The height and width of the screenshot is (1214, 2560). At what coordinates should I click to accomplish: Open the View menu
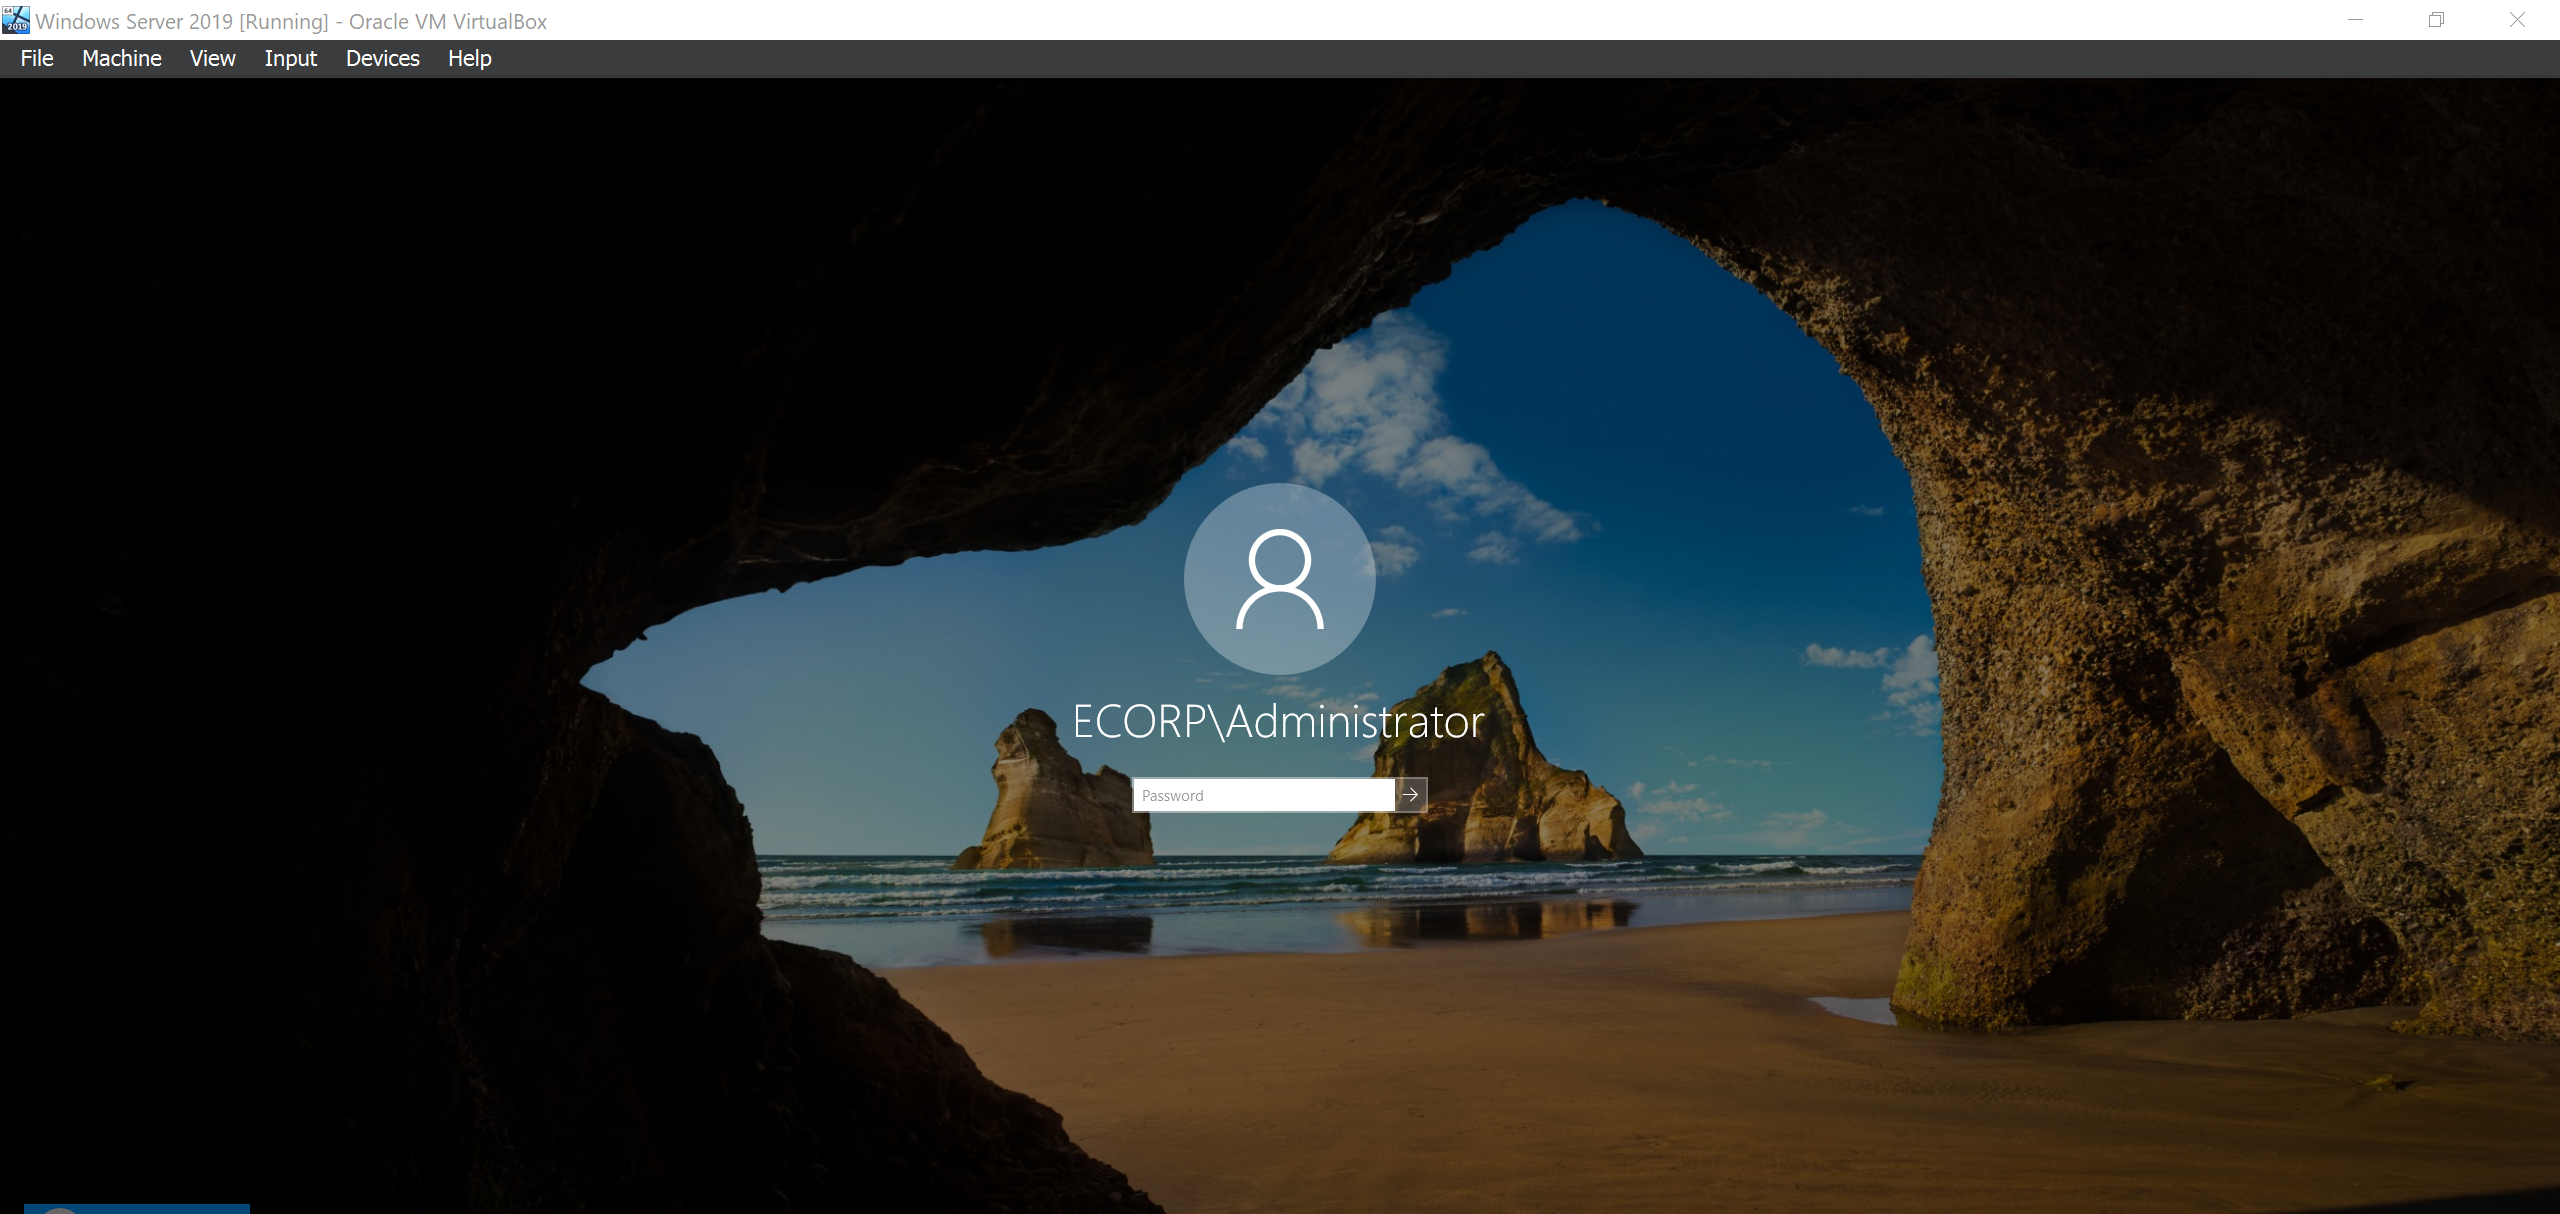coord(213,58)
